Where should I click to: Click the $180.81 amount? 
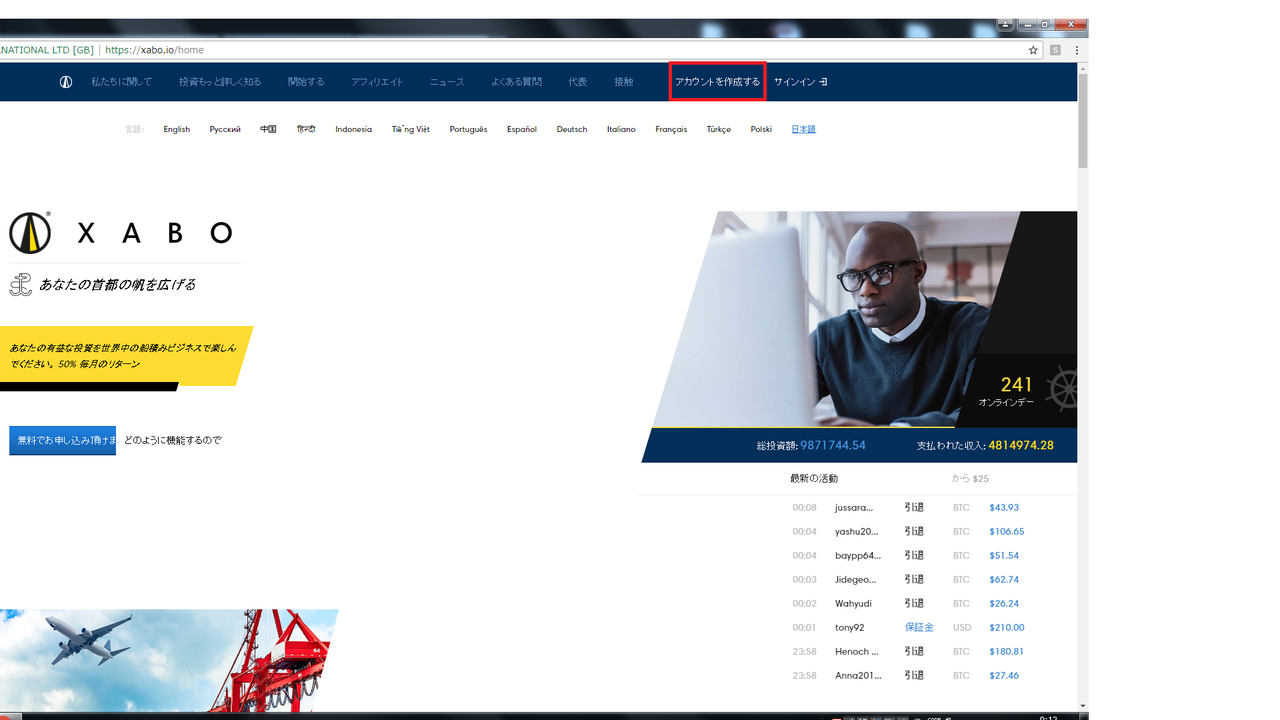click(1005, 652)
